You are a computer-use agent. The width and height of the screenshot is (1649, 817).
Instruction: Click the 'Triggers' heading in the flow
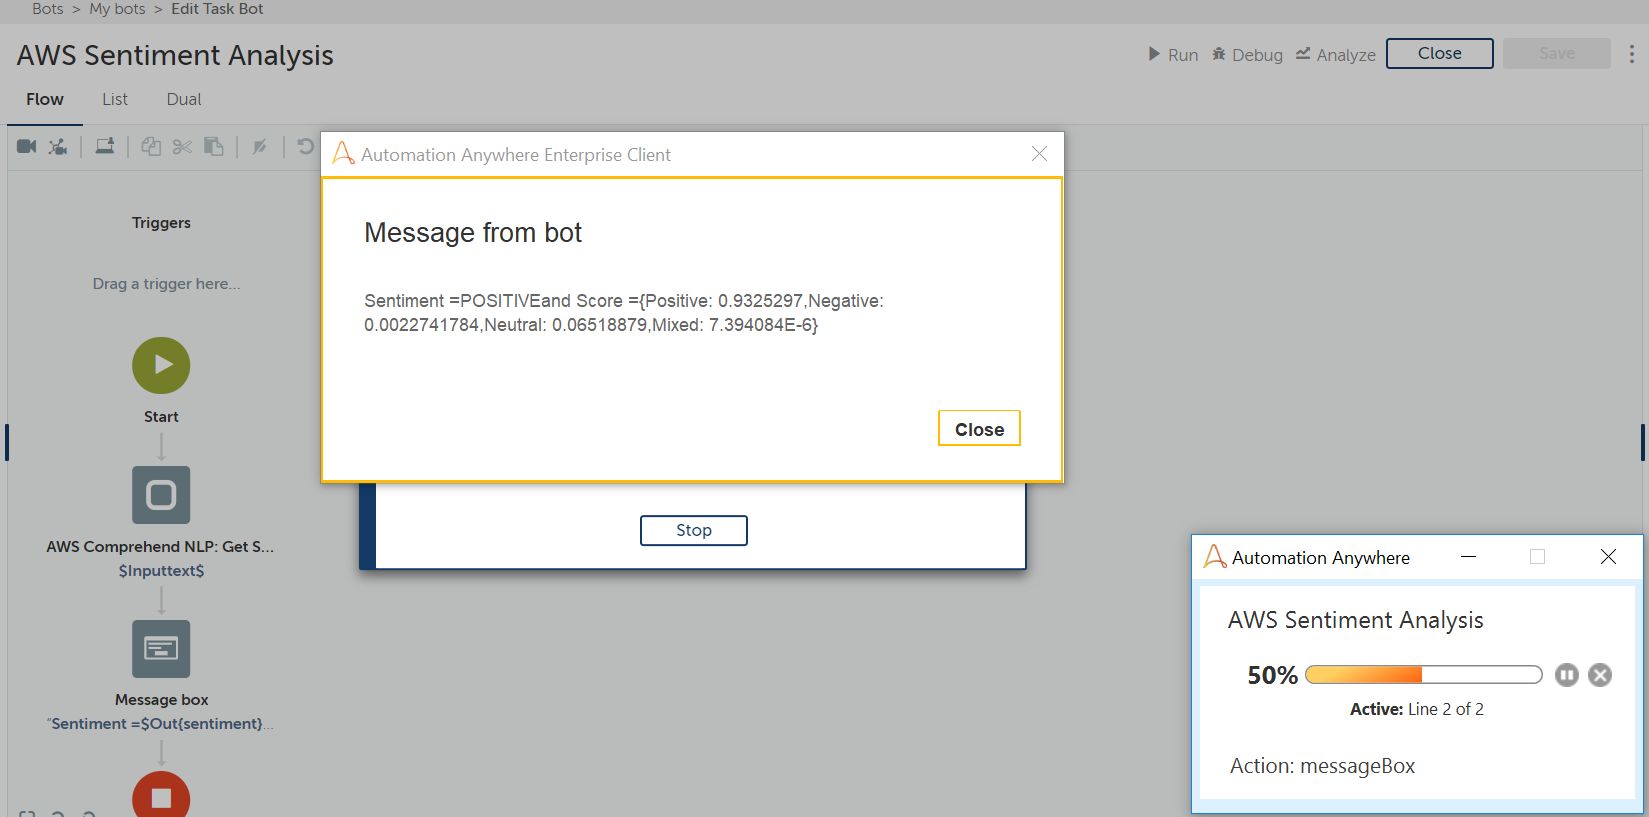(161, 223)
